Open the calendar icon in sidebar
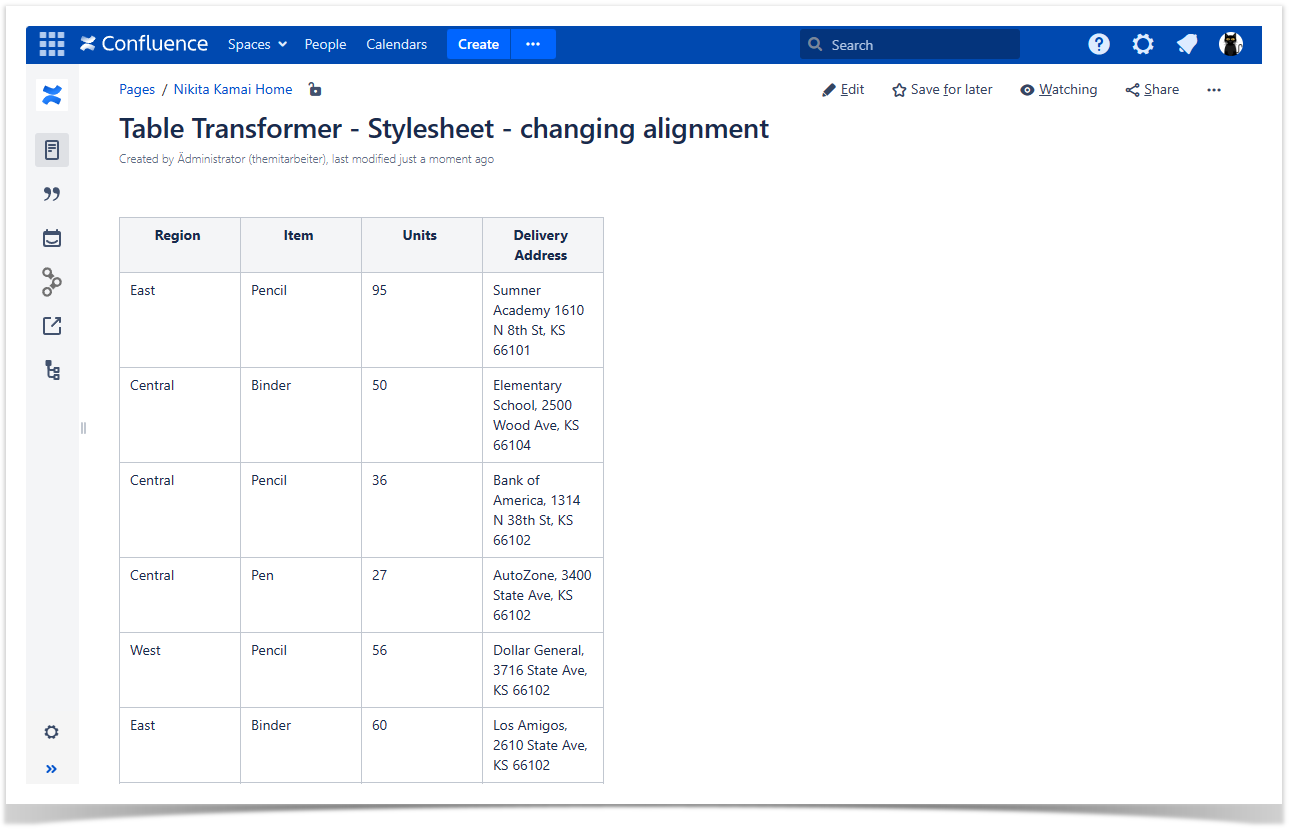This screenshot has width=1296, height=833. click(52, 238)
